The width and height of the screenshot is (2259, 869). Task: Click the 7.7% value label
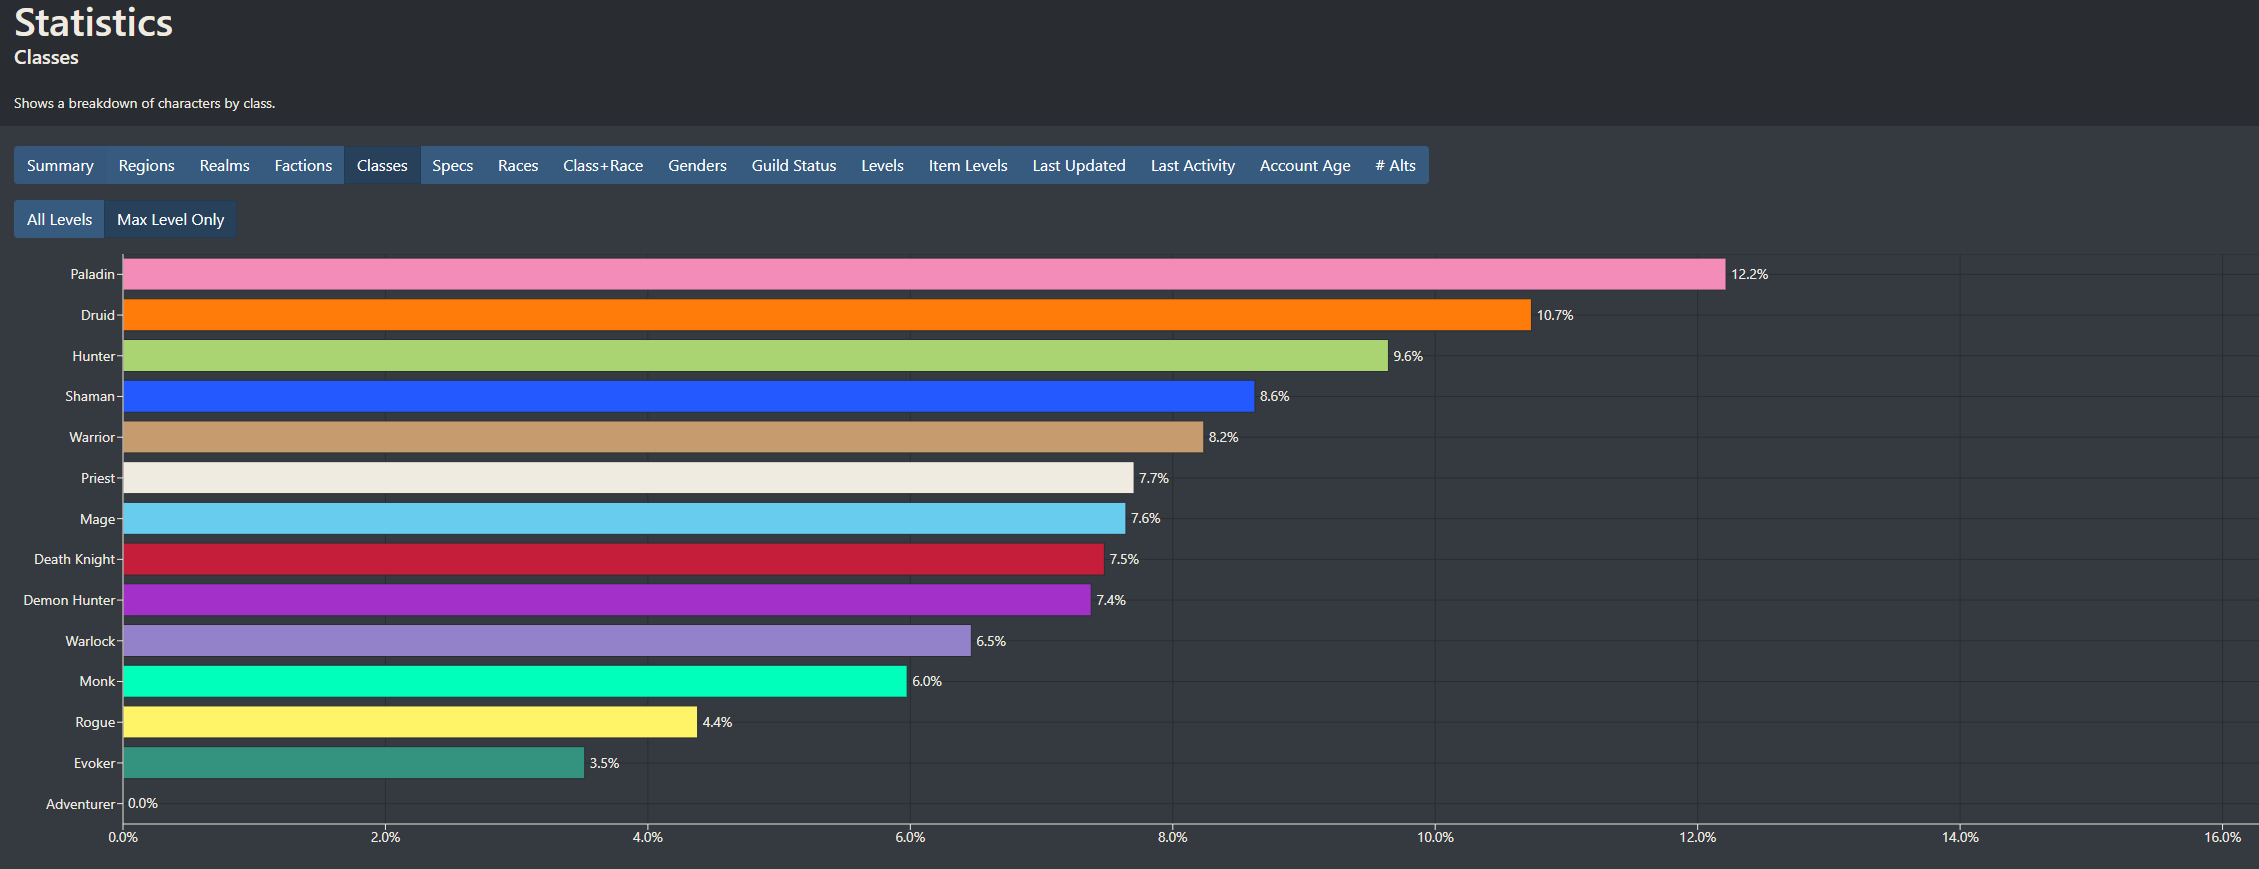(x=1153, y=478)
